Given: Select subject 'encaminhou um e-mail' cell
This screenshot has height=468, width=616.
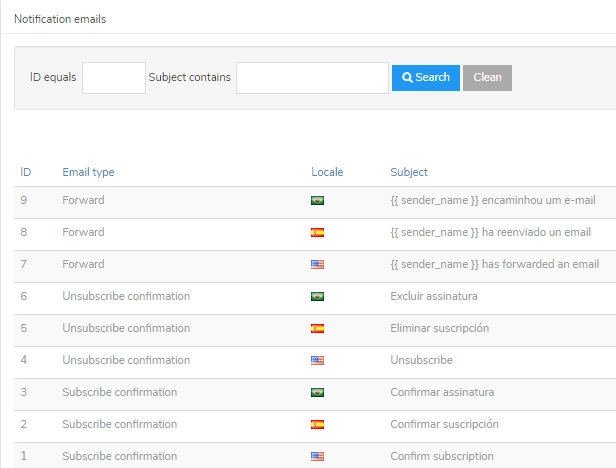Looking at the screenshot, I should tap(493, 200).
